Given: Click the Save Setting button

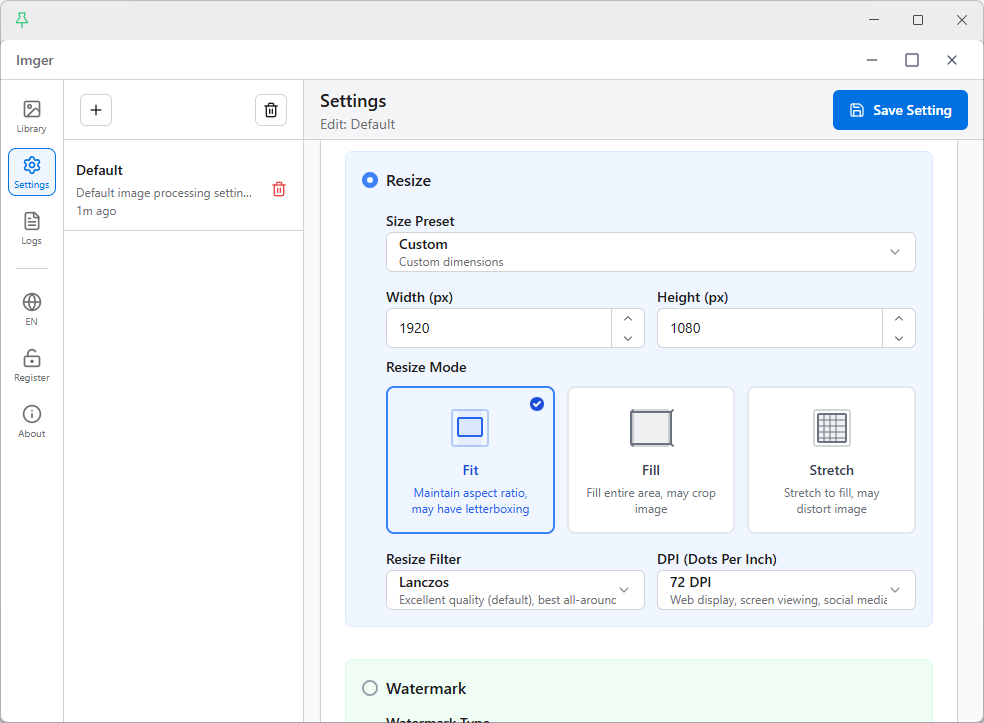Looking at the screenshot, I should coord(900,110).
